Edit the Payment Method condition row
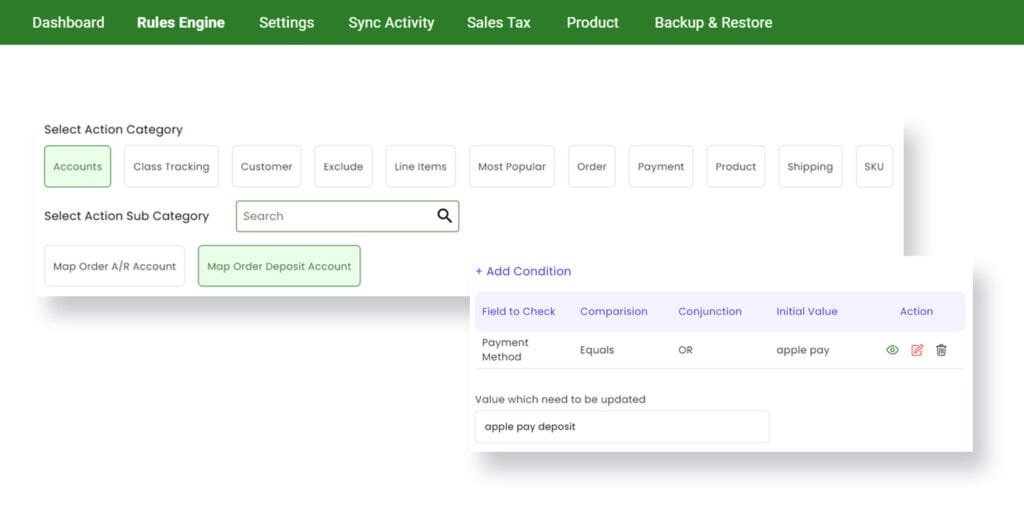1024x512 pixels. click(x=917, y=350)
